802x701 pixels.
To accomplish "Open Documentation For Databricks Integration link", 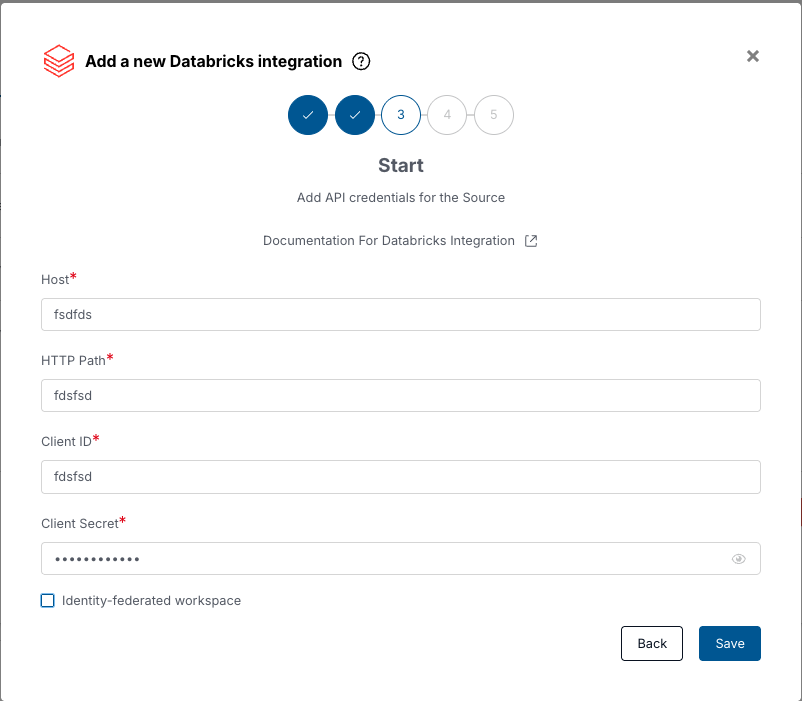I will pos(389,241).
